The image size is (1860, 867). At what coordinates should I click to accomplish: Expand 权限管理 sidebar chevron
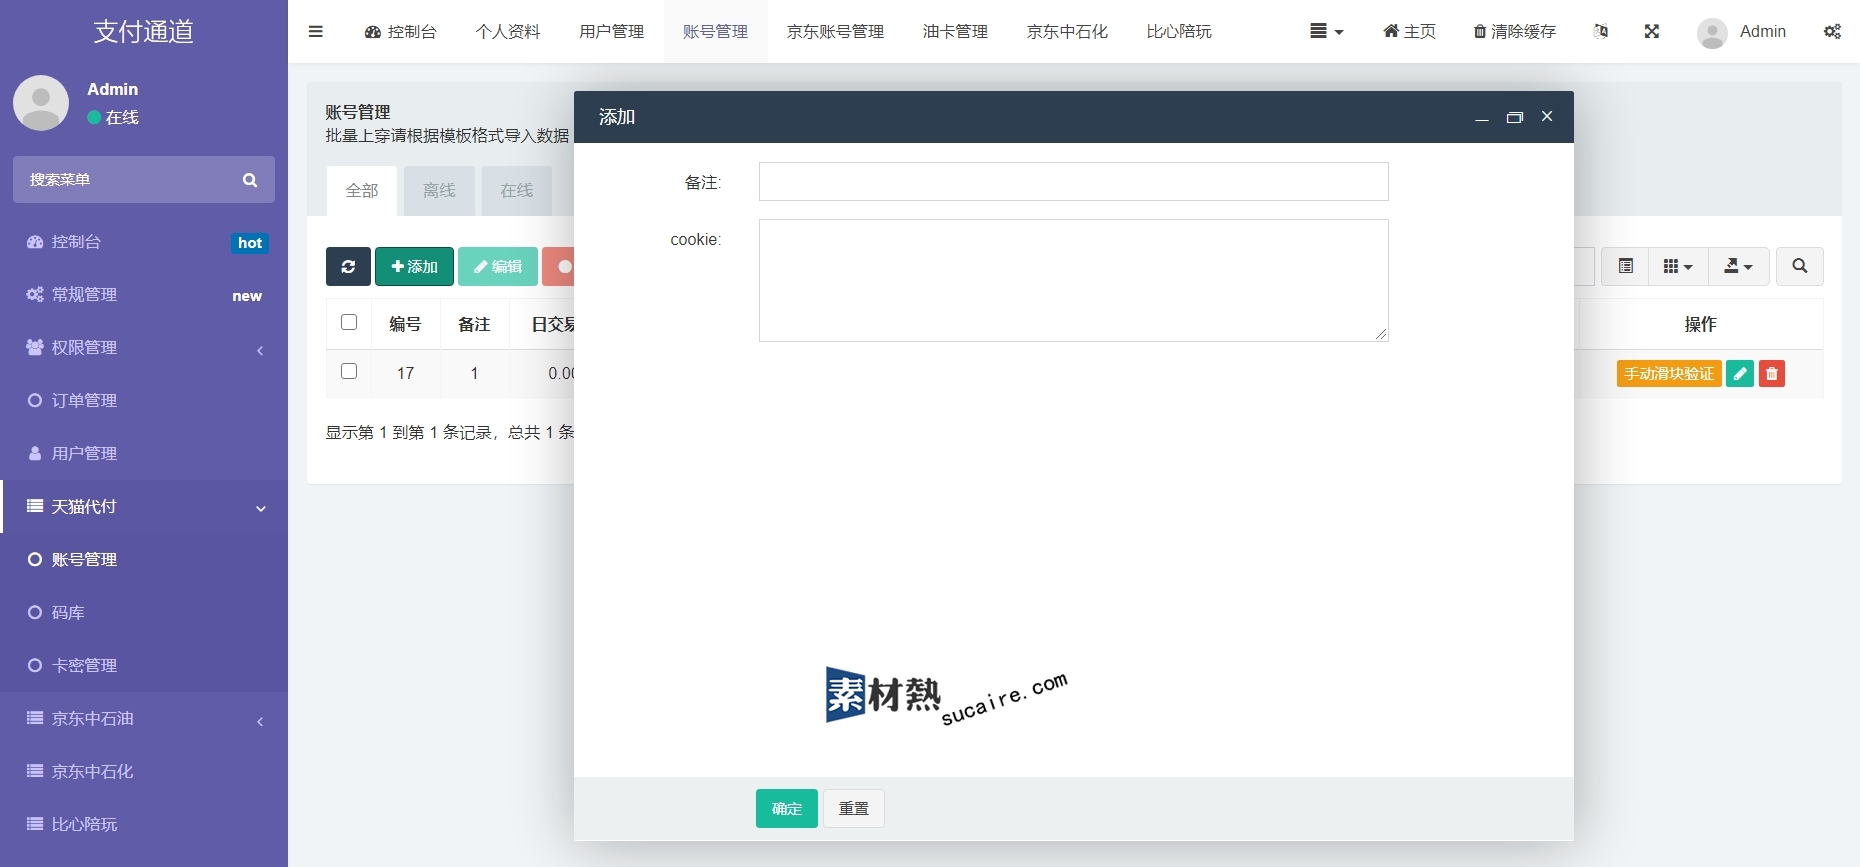pos(260,349)
